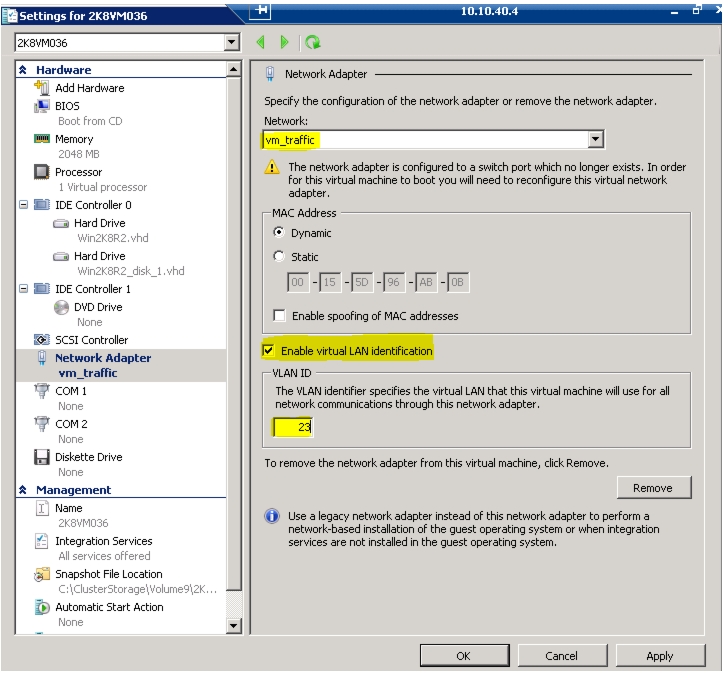Image resolution: width=728 pixels, height=683 pixels.
Task: Click the vertical scrollbar thumb in tree
Action: tap(234, 334)
